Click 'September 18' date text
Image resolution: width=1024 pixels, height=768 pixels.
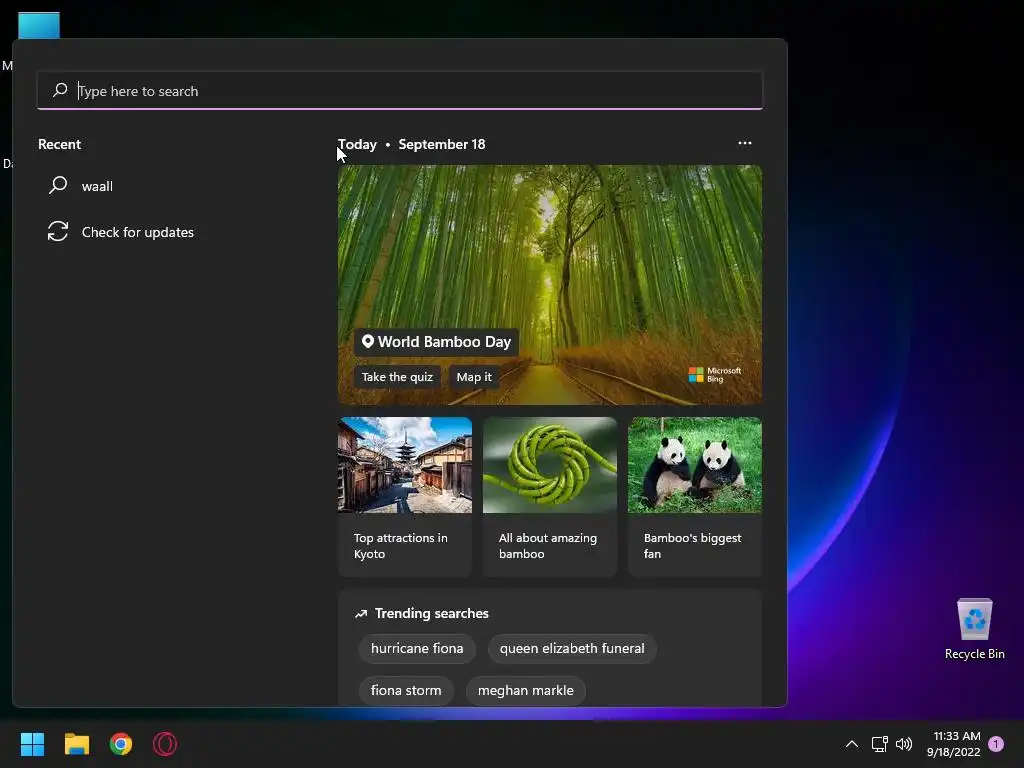(x=441, y=144)
